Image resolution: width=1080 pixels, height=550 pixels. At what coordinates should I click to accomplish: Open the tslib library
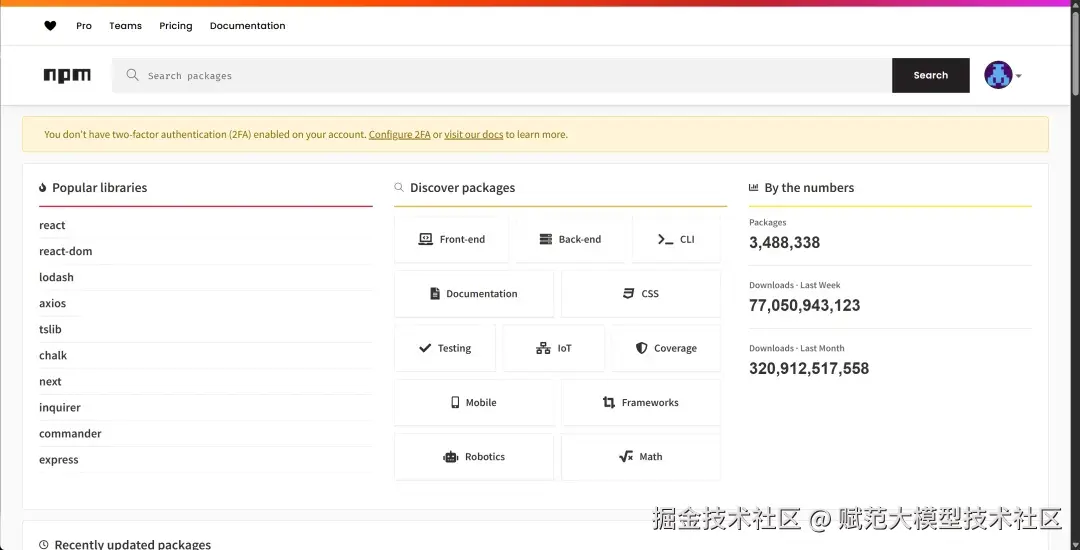click(x=50, y=330)
